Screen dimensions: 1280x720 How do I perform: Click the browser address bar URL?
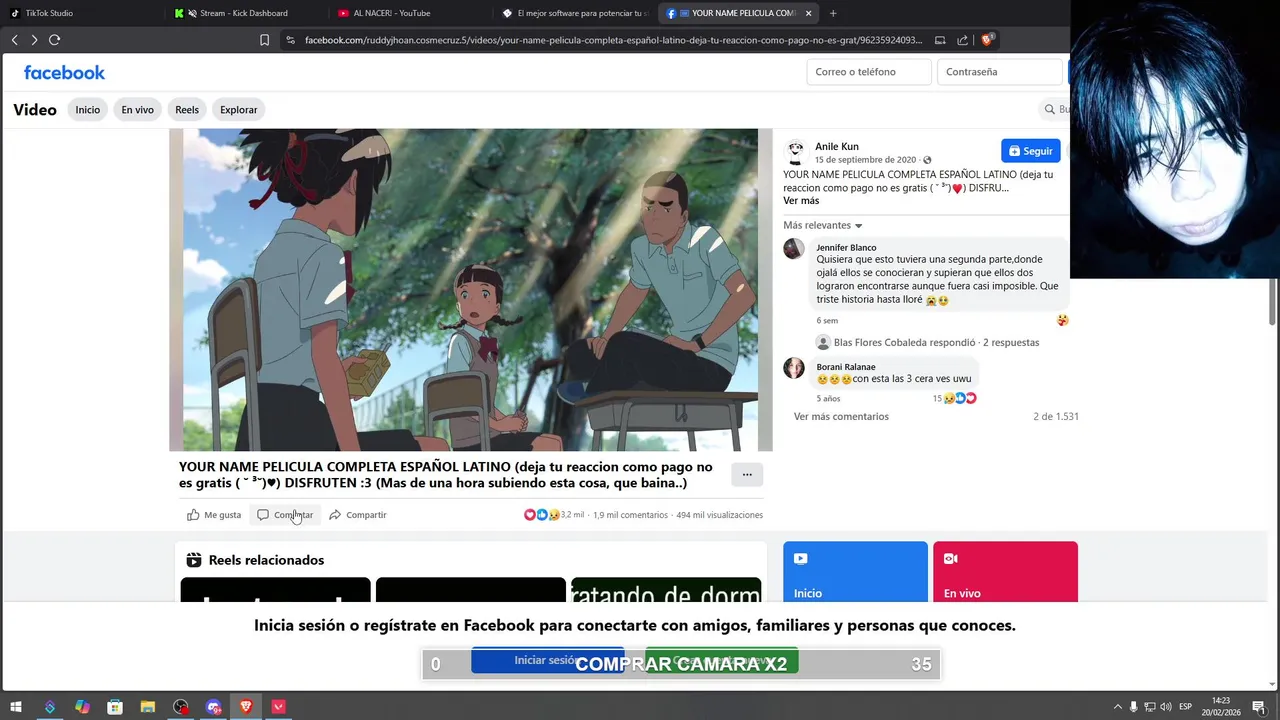[x=613, y=40]
